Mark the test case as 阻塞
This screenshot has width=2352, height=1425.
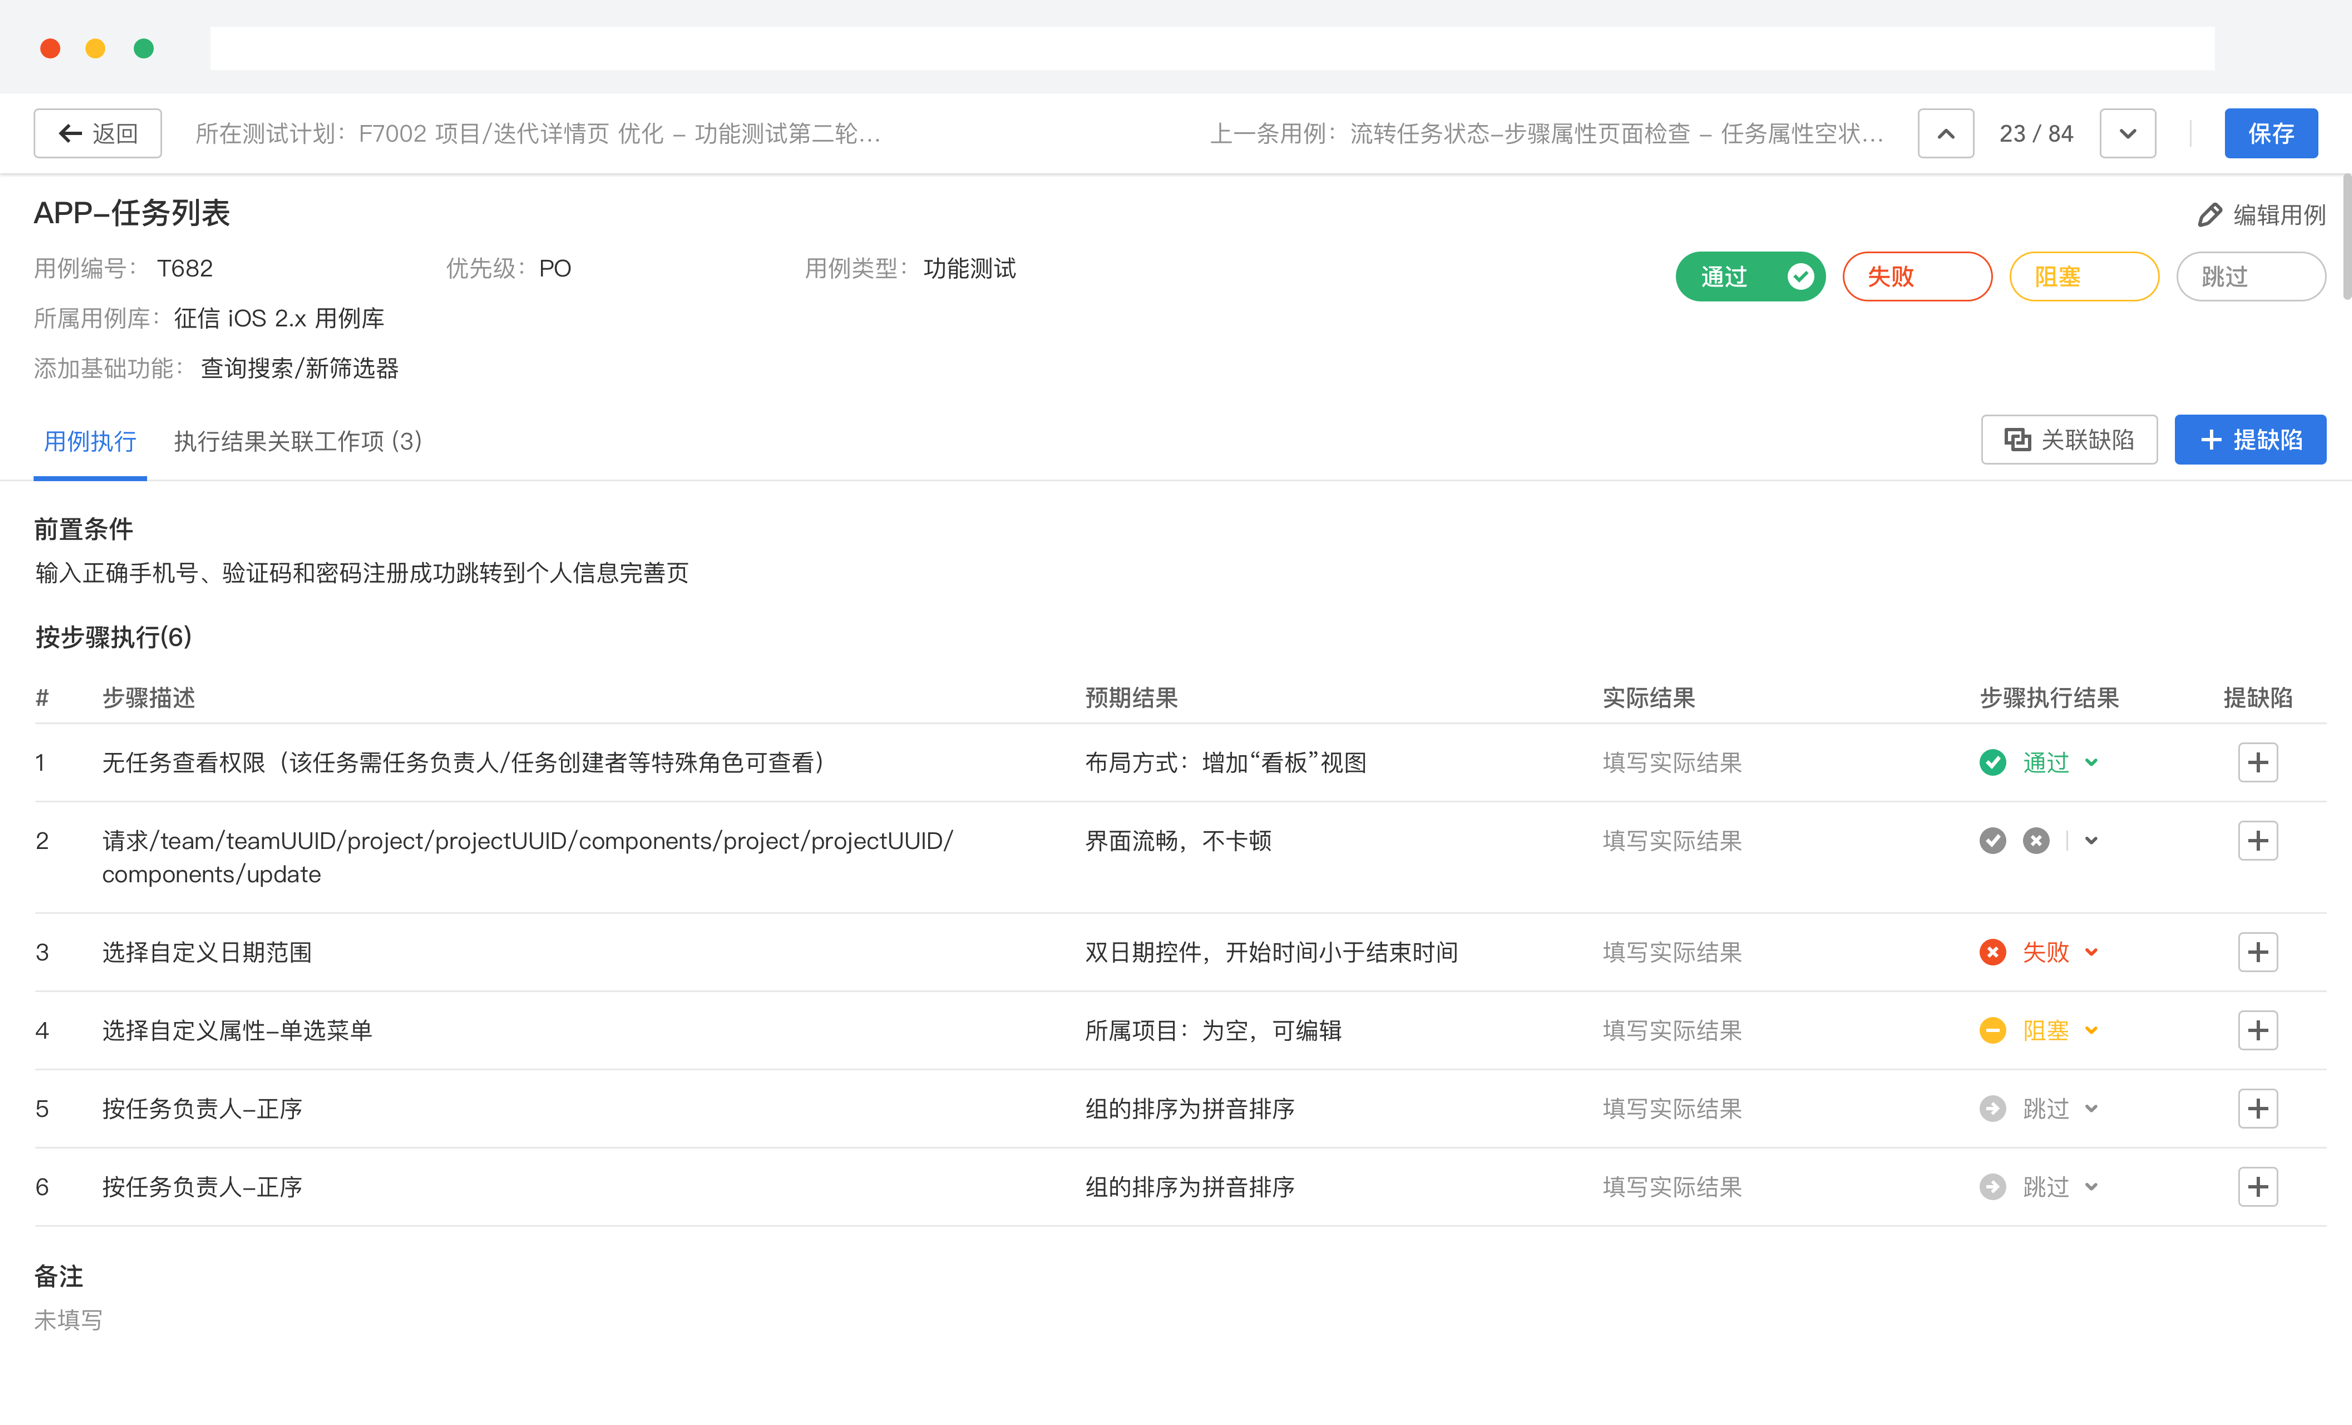2084,276
